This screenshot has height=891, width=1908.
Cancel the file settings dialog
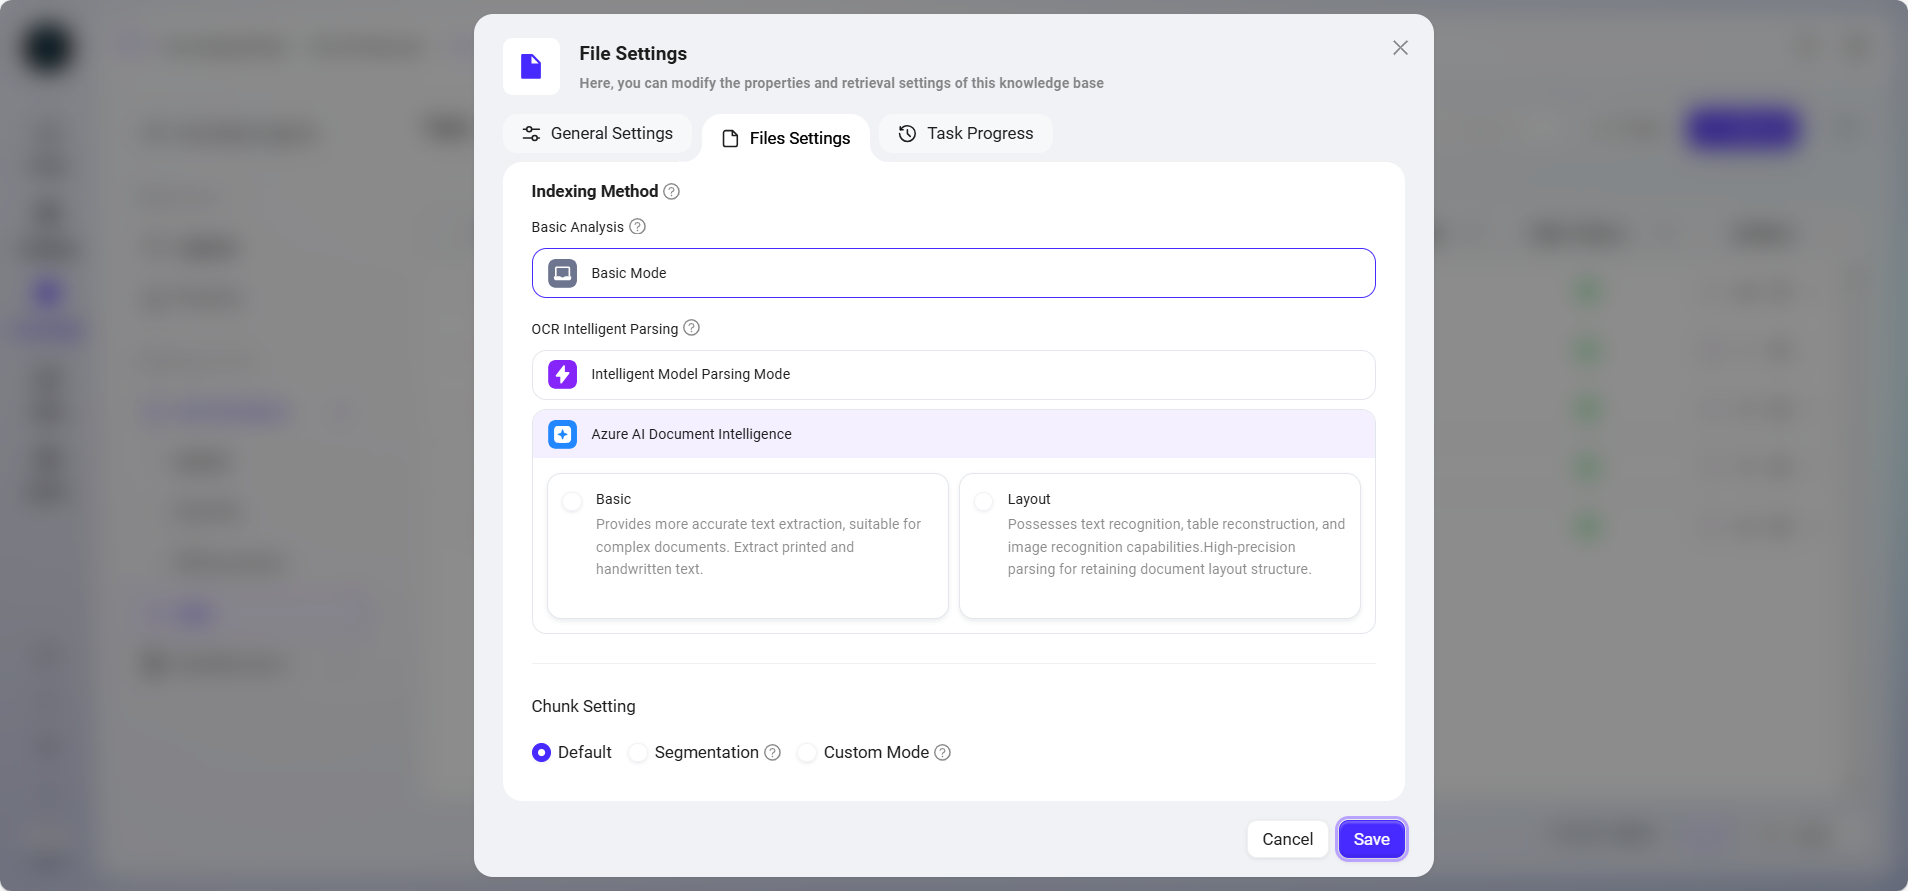coord(1287,839)
